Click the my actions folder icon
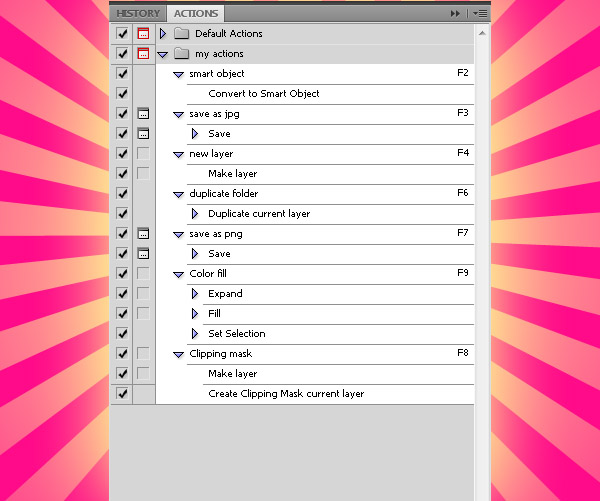 181,54
